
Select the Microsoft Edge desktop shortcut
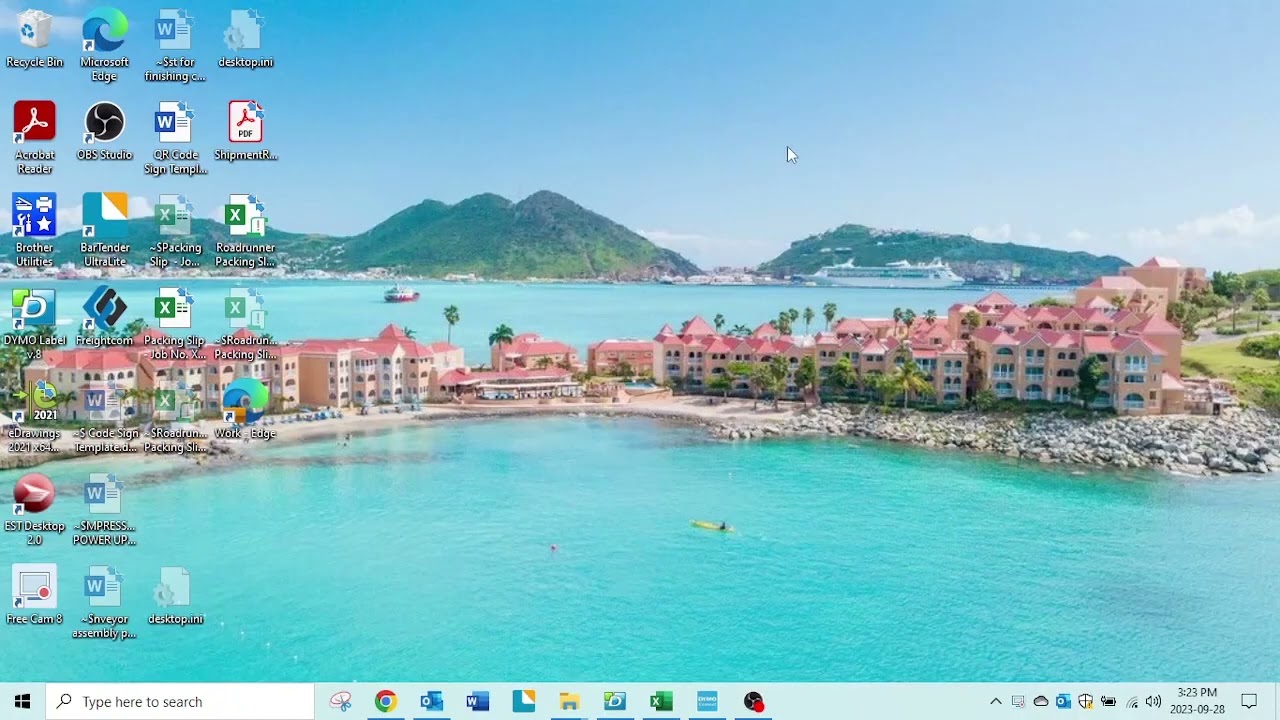(x=104, y=46)
